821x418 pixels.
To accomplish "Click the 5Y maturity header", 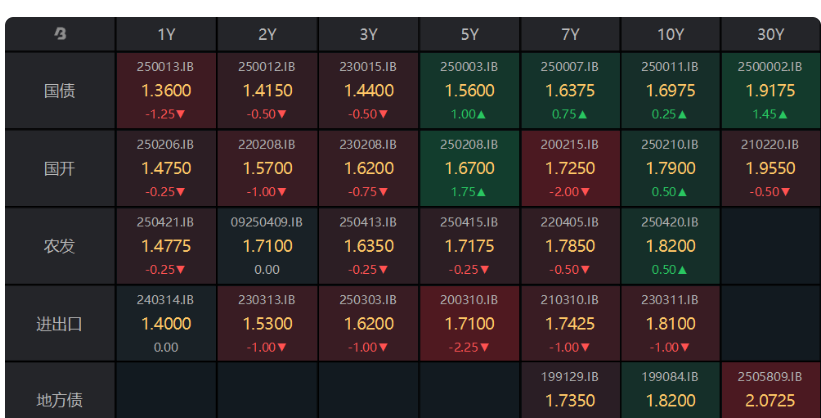I will click(x=469, y=35).
